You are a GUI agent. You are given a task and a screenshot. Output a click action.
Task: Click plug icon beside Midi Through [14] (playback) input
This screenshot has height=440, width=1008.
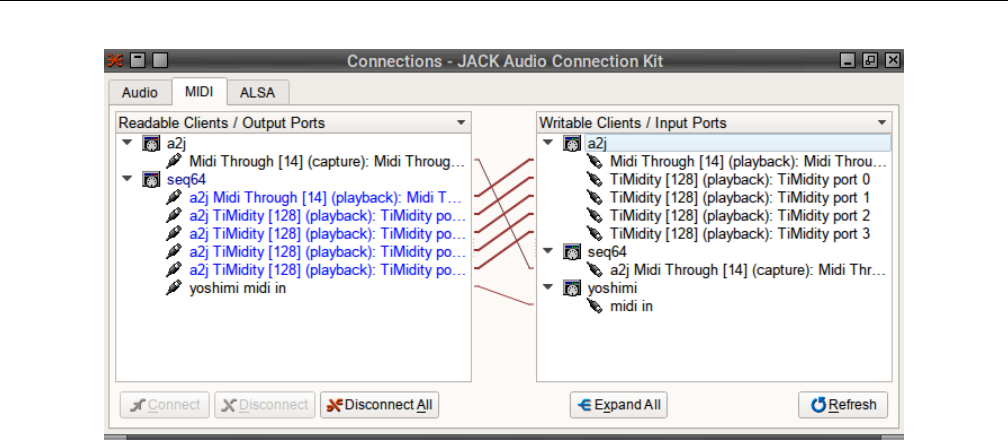tap(594, 161)
